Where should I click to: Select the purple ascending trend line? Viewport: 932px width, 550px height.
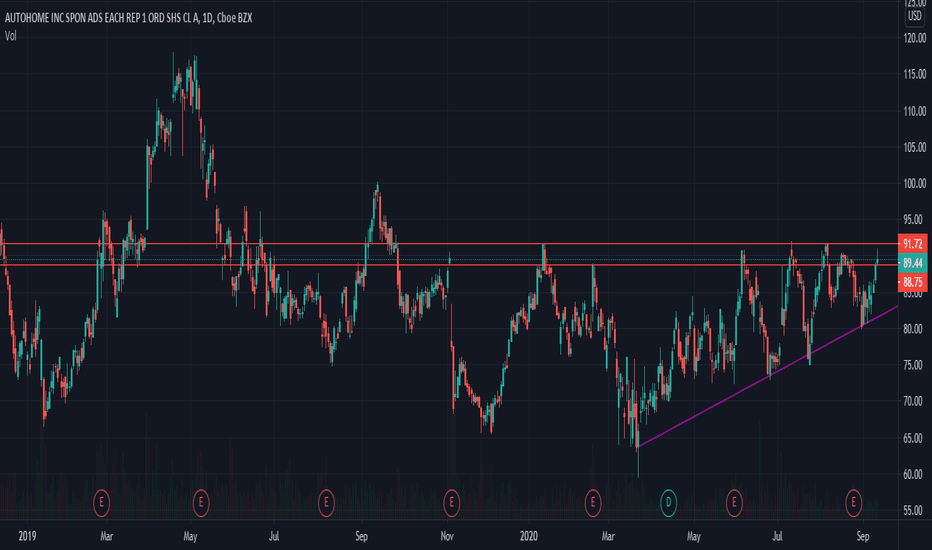point(767,378)
